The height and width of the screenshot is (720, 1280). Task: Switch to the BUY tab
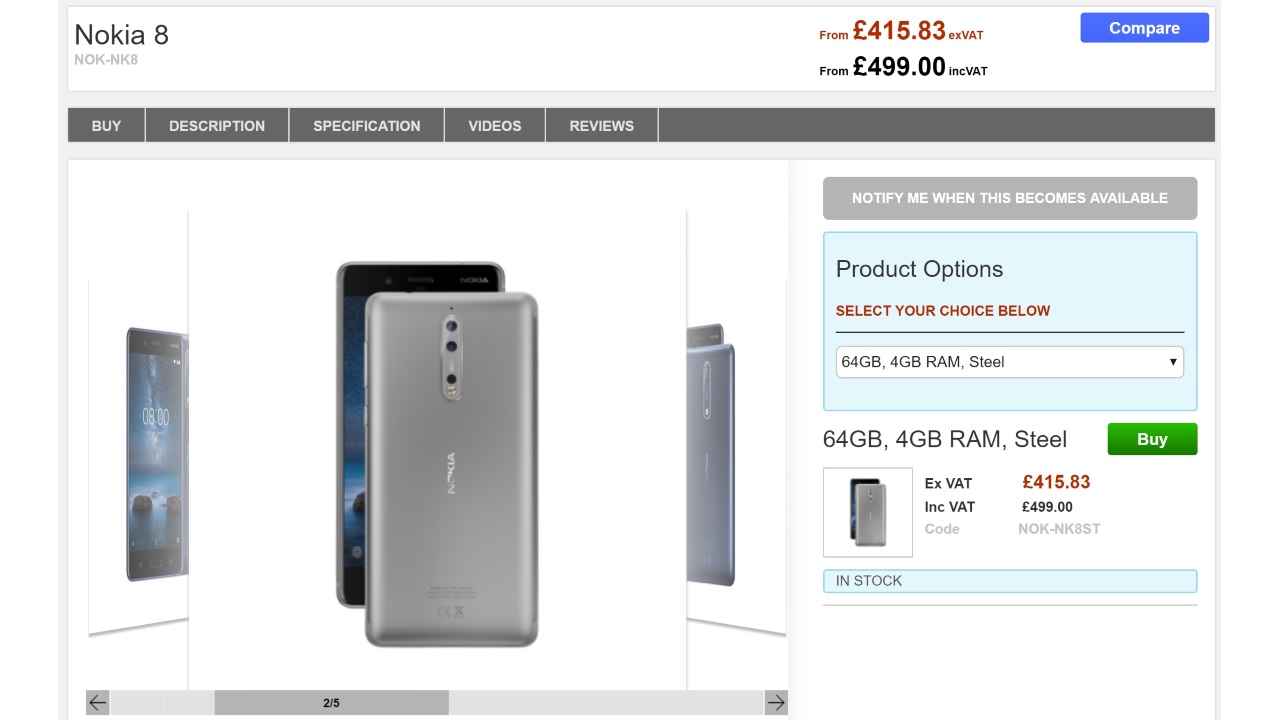pyautogui.click(x=106, y=126)
